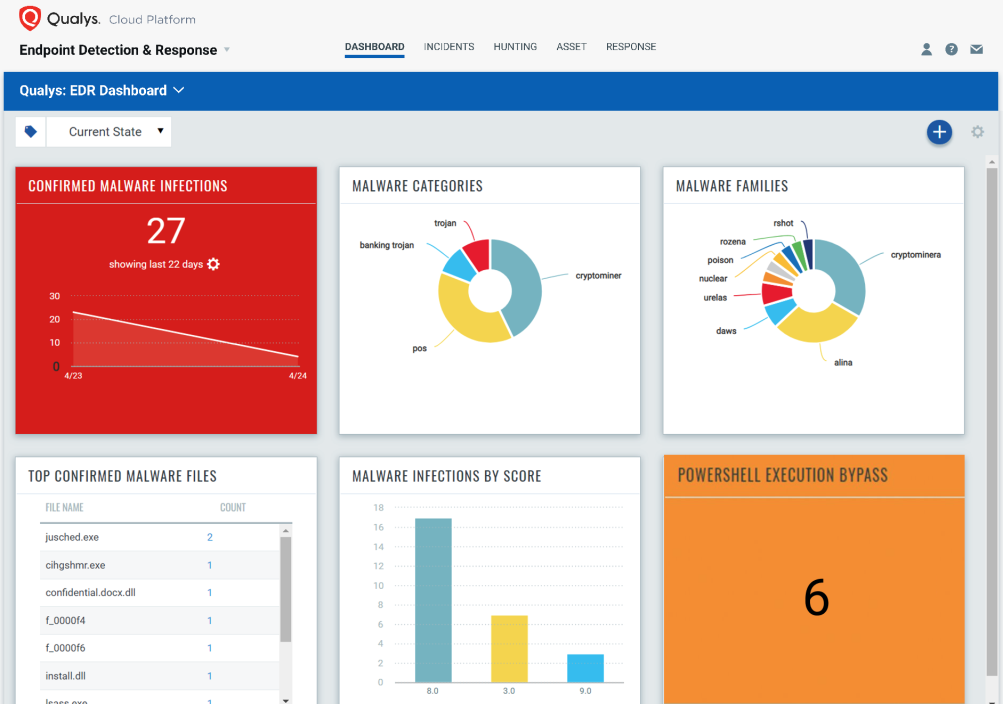Expand the Endpoint Detection & Response module picker
The width and height of the screenshot is (1003, 704).
(x=226, y=50)
